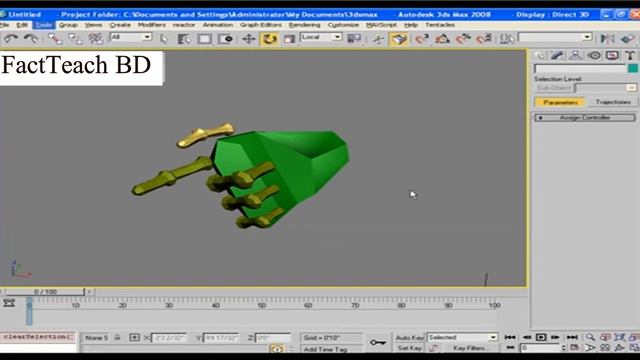
Task: Choose the Rectangular Selection Region tool
Action: point(204,39)
